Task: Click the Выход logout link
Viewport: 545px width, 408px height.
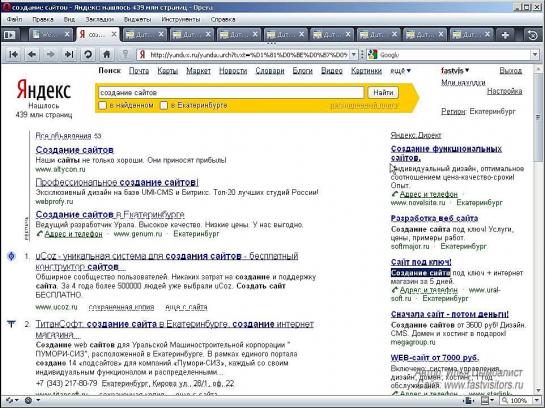Action: click(511, 71)
